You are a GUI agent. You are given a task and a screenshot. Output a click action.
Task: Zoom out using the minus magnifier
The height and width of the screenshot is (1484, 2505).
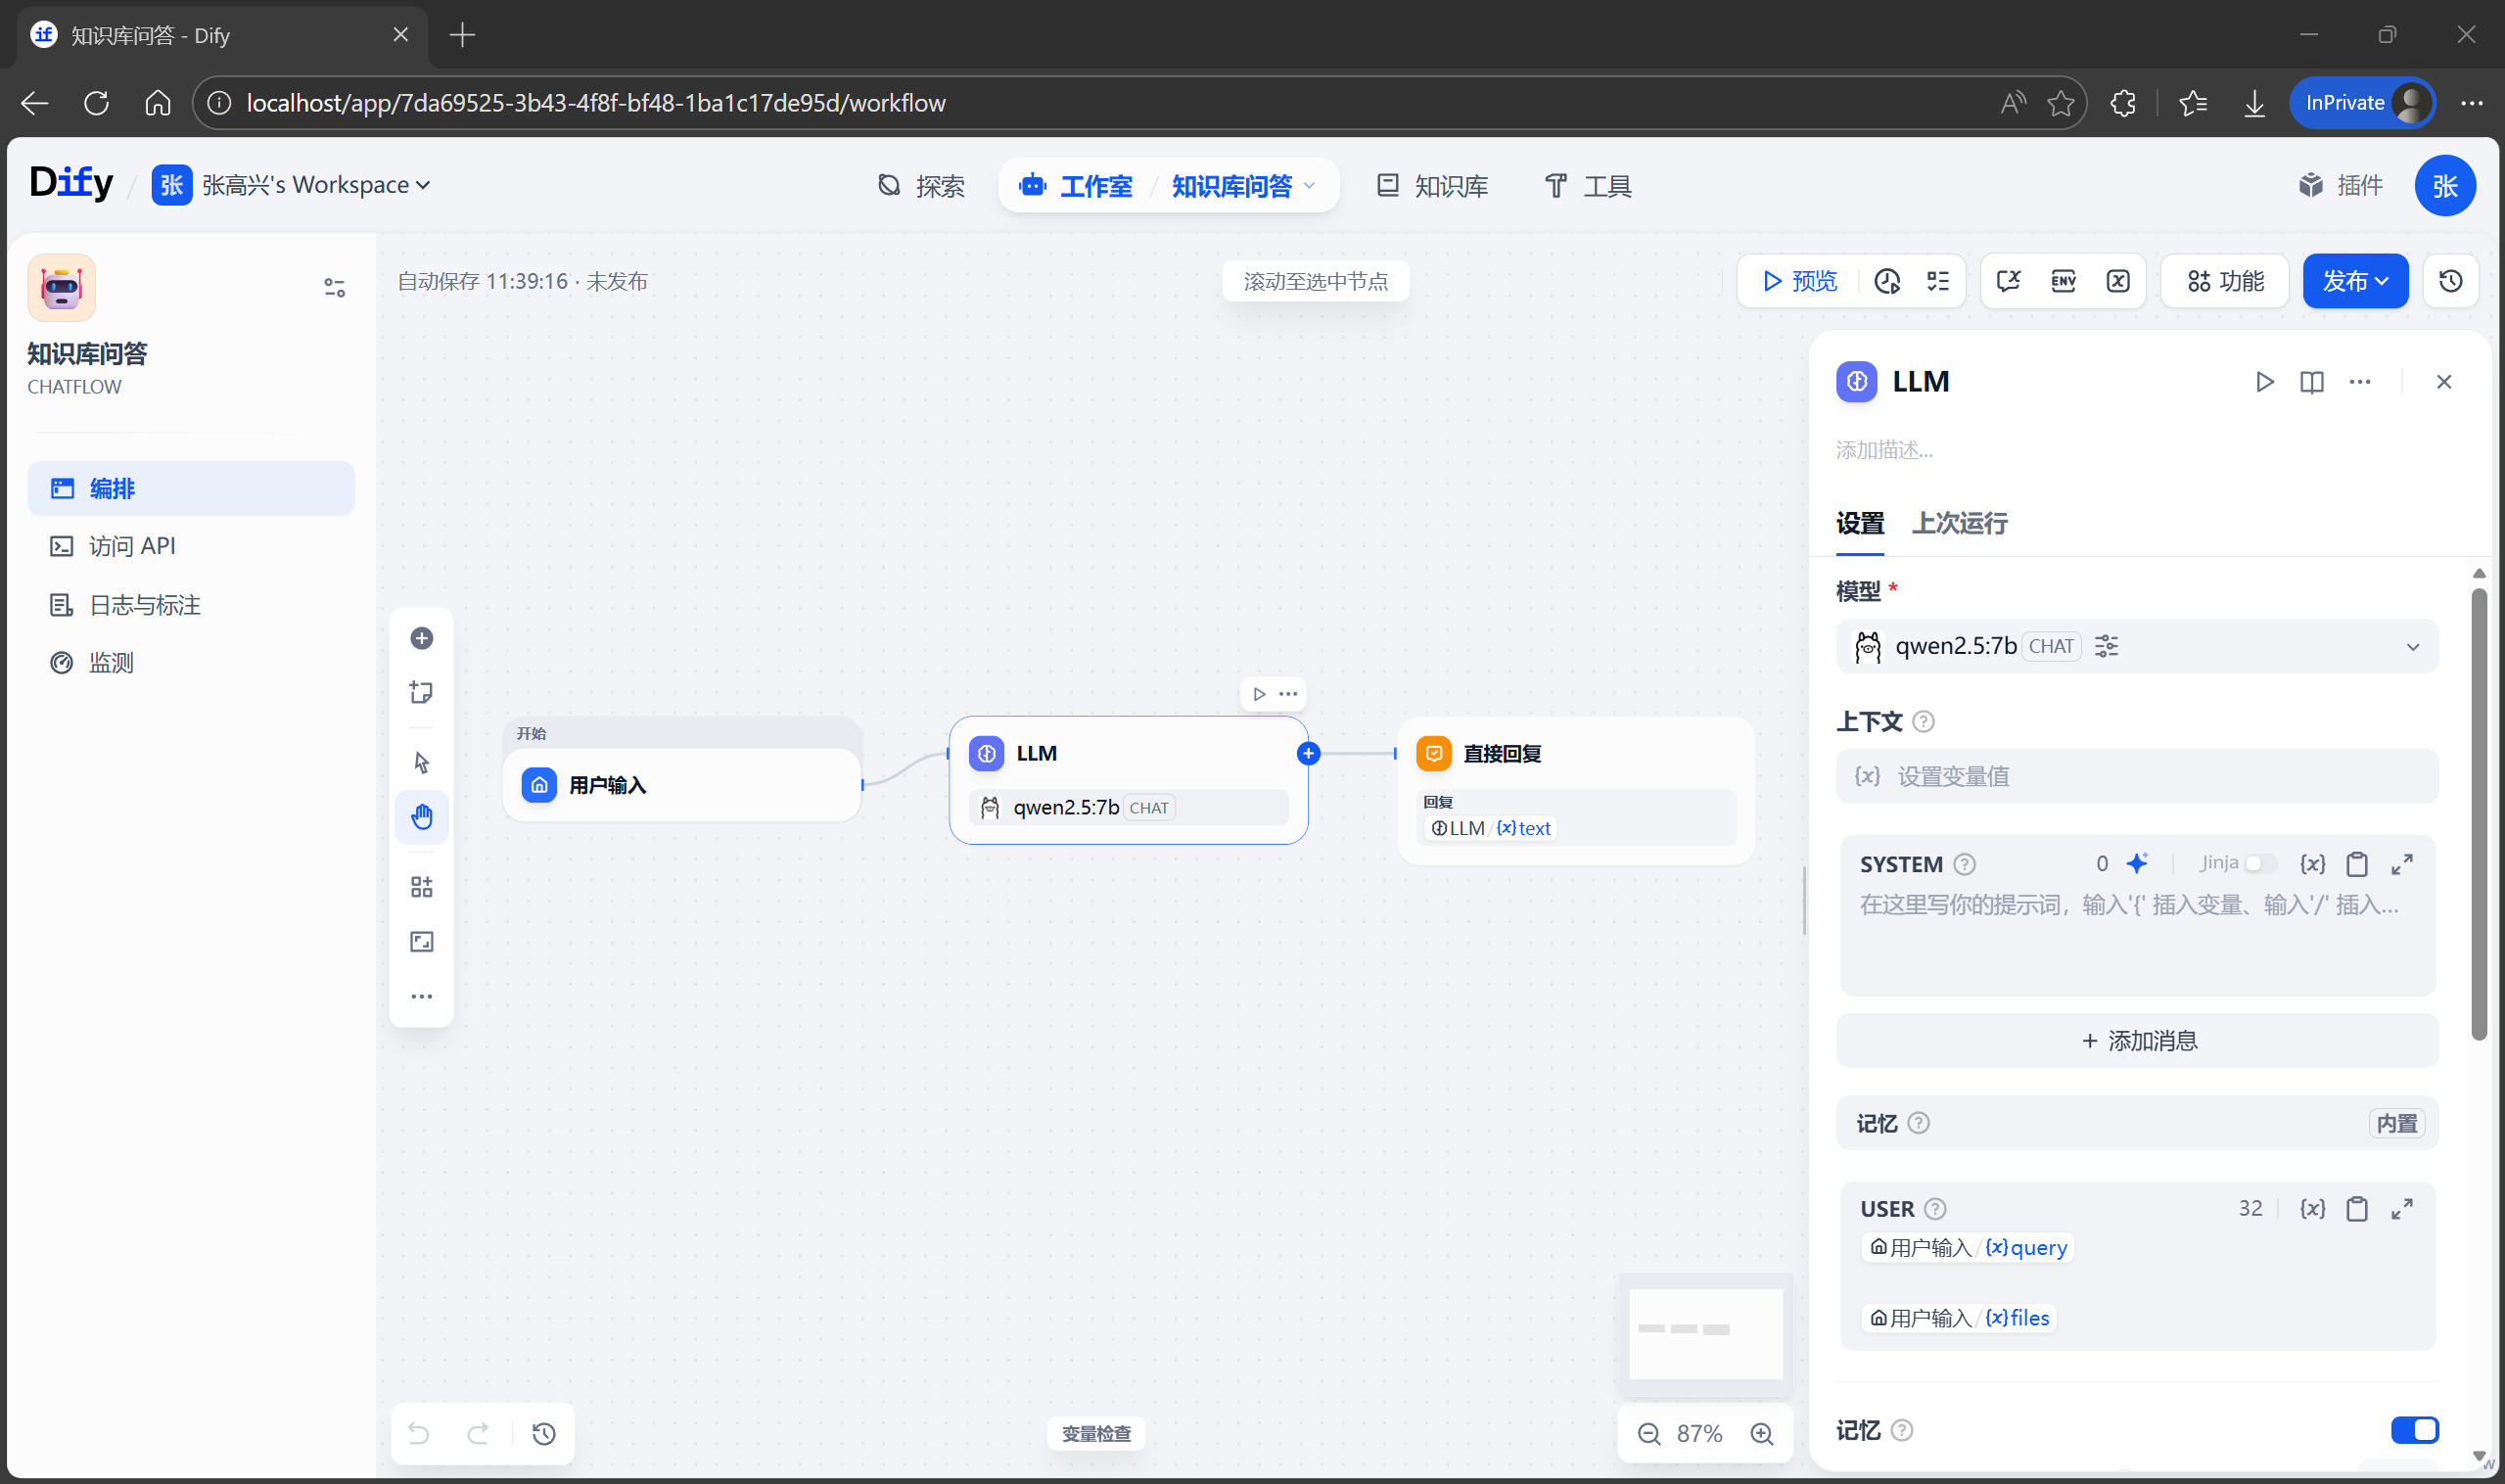click(1648, 1434)
